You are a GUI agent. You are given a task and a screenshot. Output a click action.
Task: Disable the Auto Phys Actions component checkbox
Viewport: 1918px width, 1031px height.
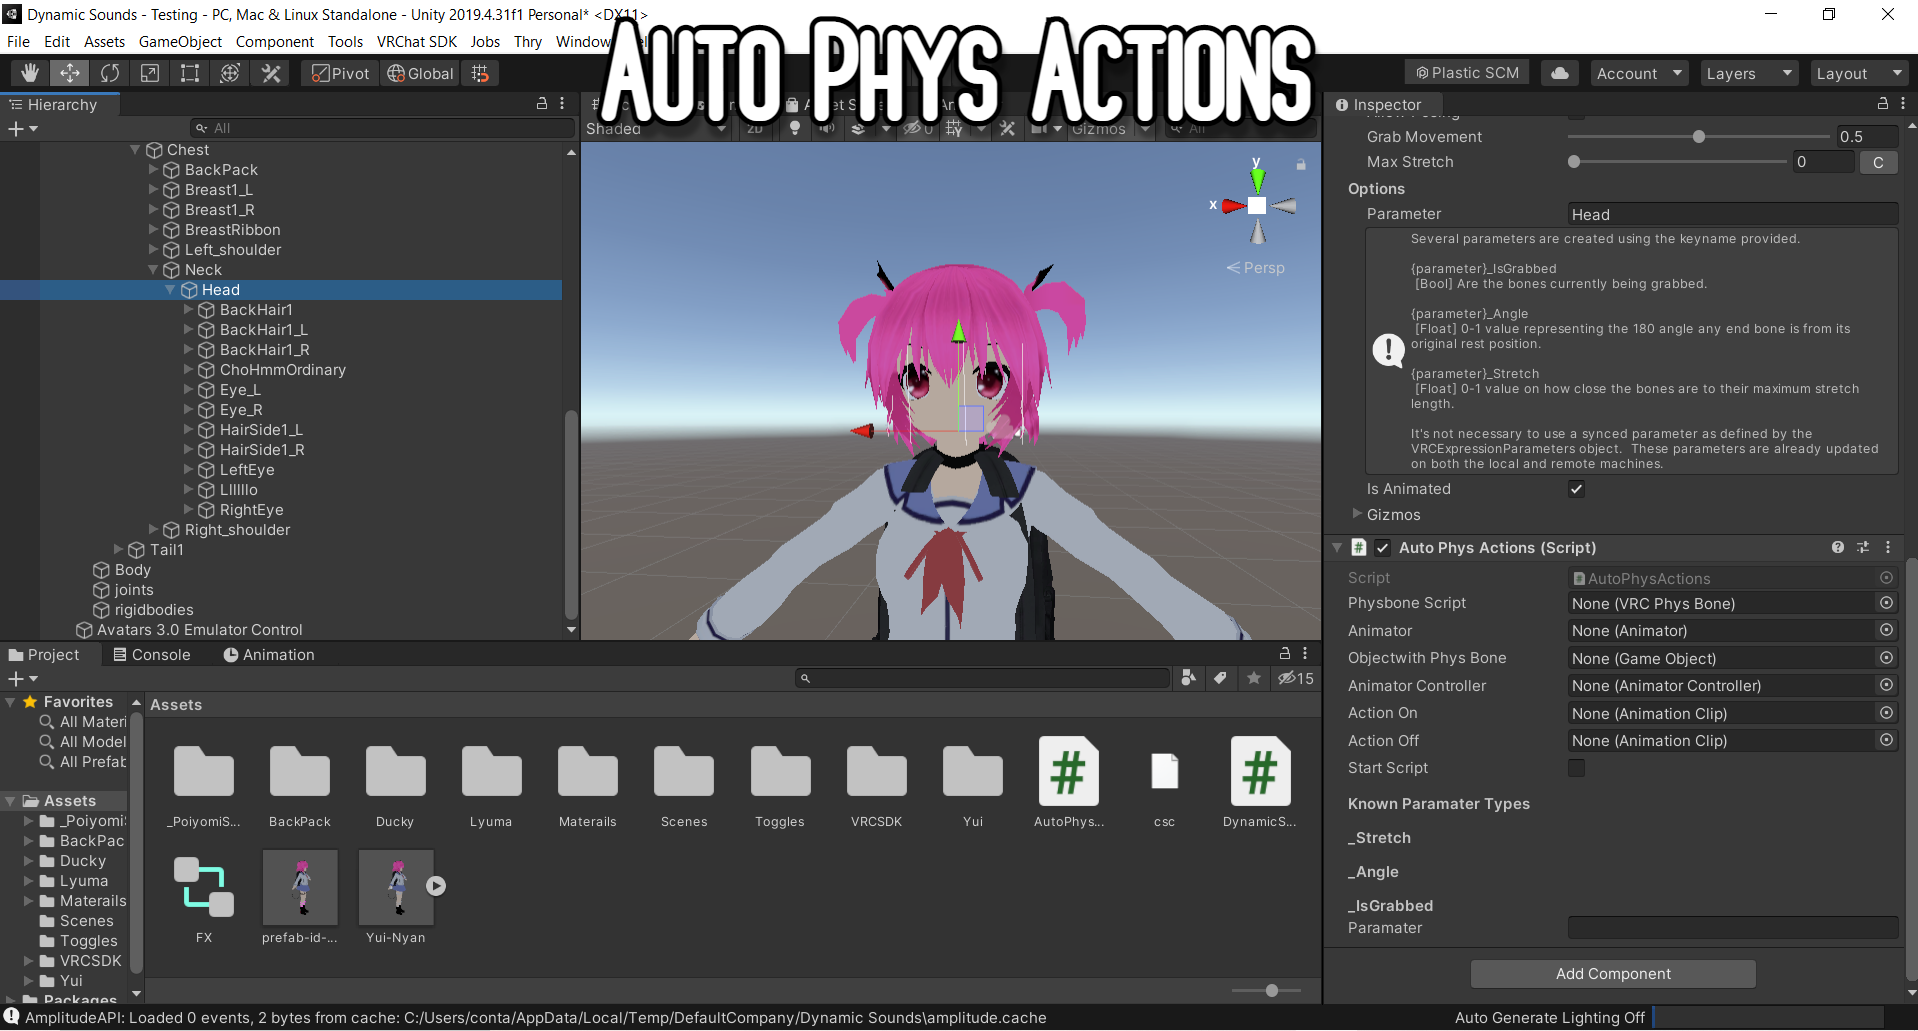click(1383, 548)
